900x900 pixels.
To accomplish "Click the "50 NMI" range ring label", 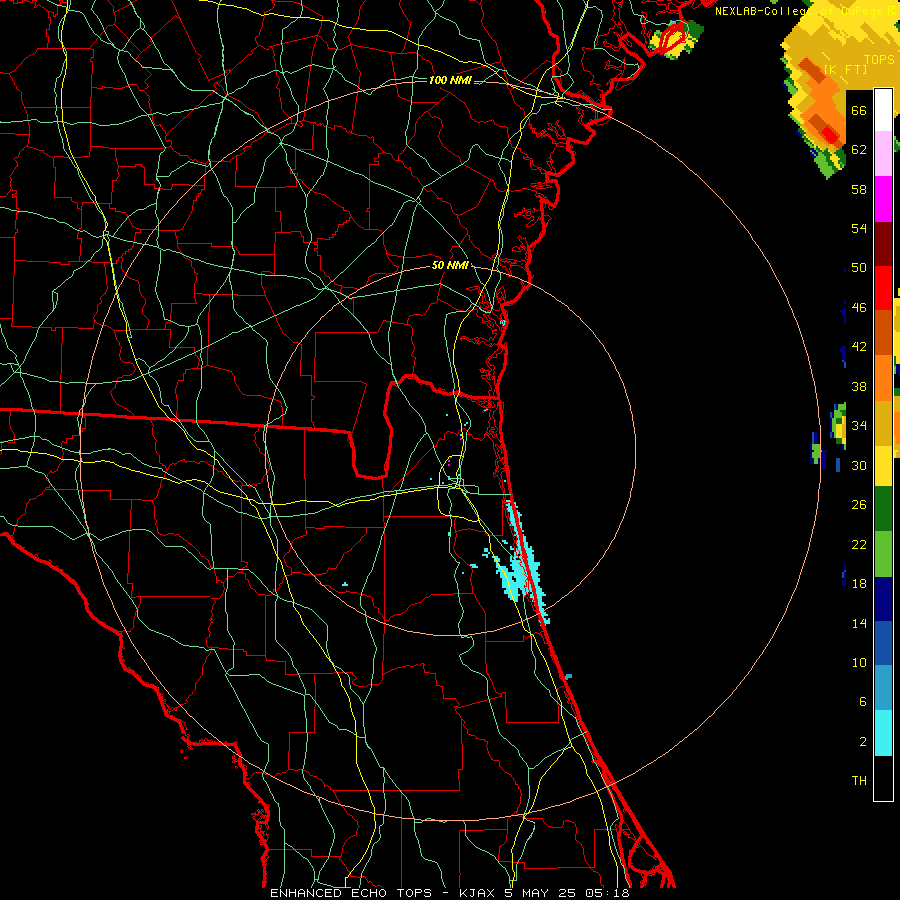I will (x=450, y=265).
